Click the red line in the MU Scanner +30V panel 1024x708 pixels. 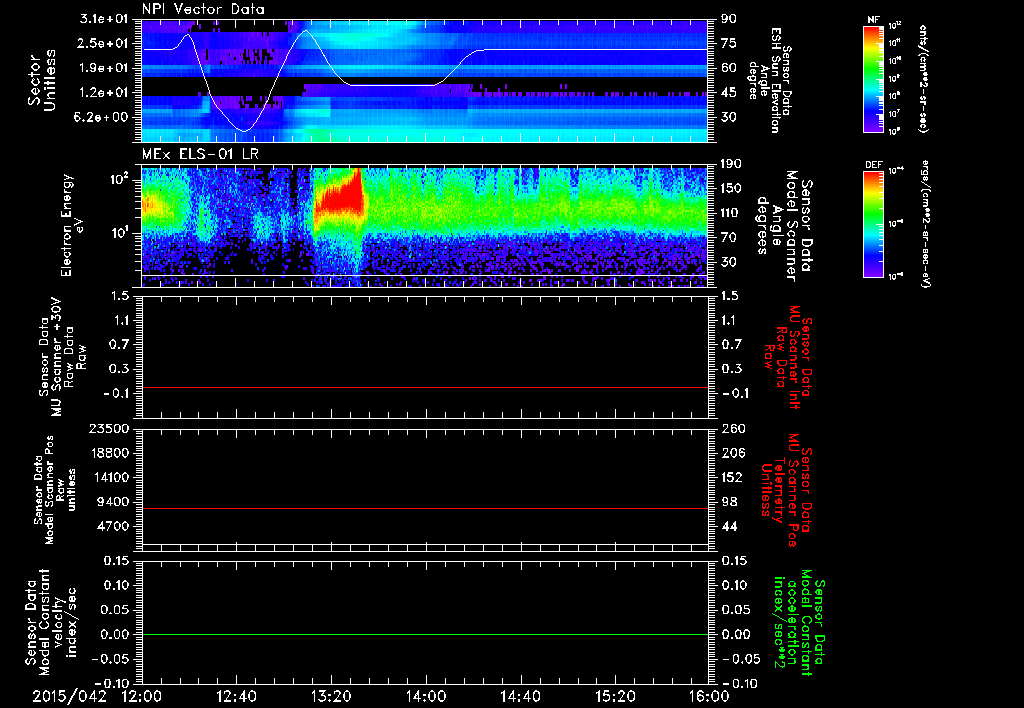(425, 387)
